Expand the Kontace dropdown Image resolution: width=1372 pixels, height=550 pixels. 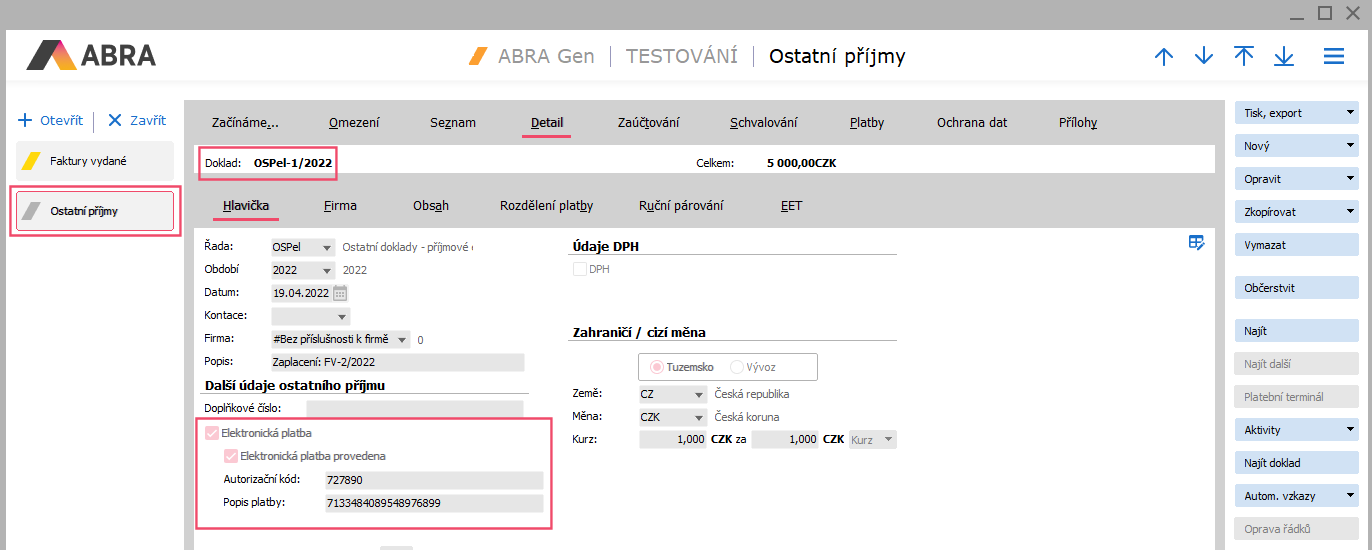click(328, 316)
